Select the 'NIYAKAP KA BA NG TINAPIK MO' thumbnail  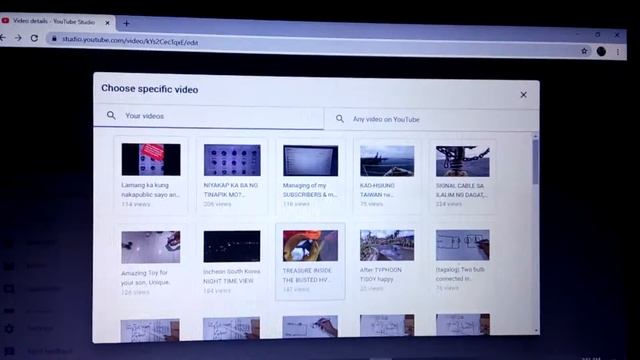[x=232, y=160]
